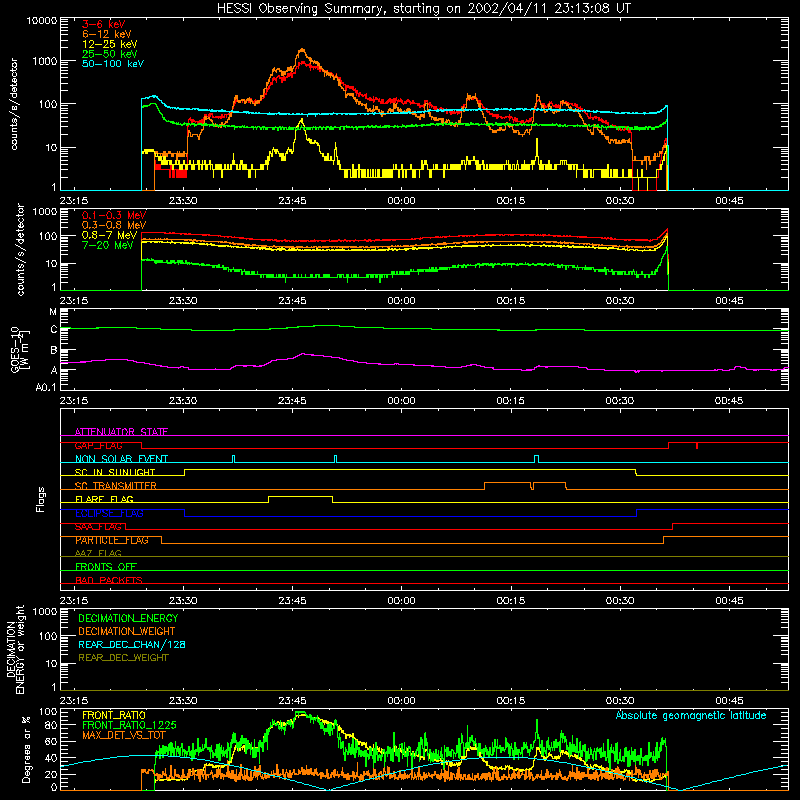This screenshot has height=800, width=800.
Task: Click 00:00 tick label under top plot
Action: coord(402,201)
